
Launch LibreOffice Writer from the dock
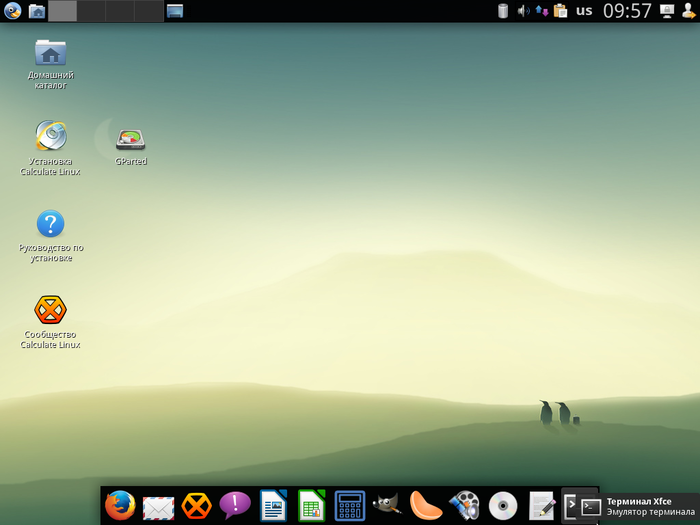[x=273, y=505]
